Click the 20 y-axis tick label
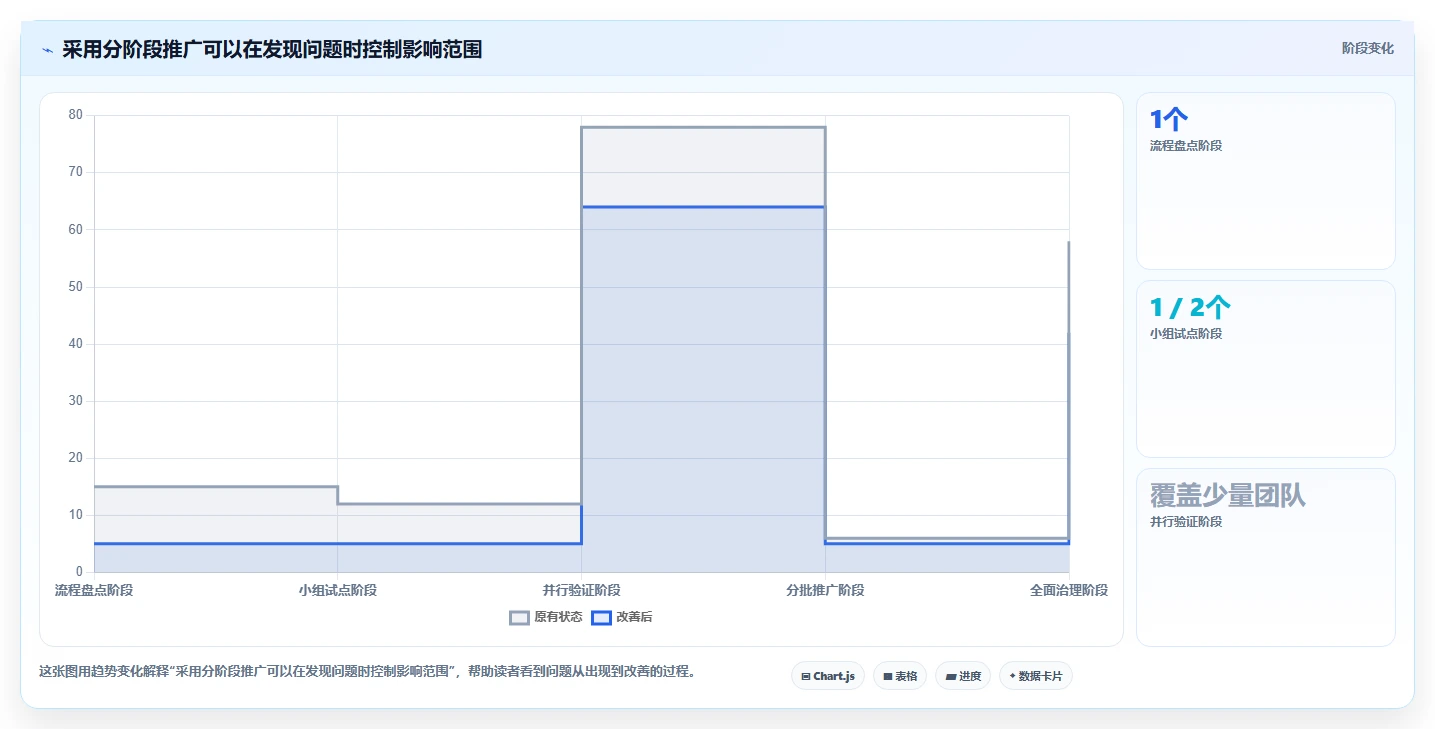1435x729 pixels. (x=76, y=457)
